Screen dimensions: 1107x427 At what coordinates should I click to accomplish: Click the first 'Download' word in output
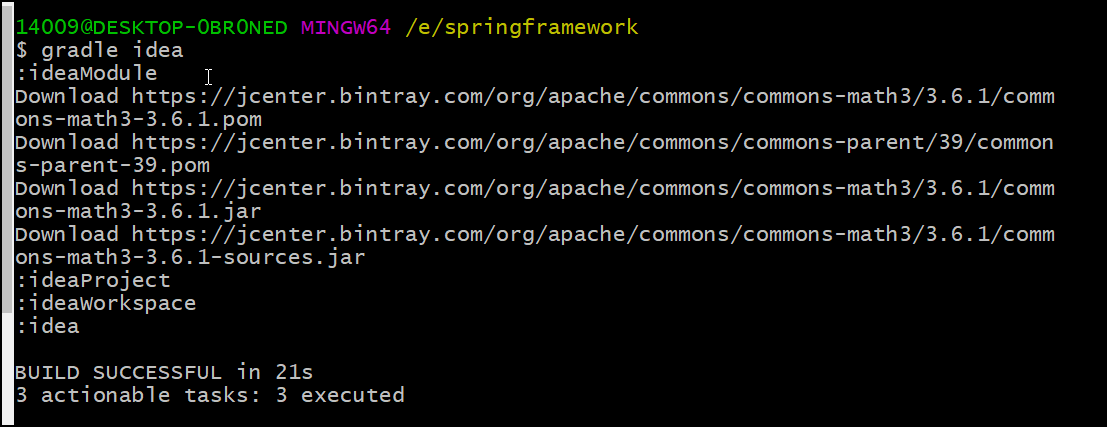tap(66, 96)
